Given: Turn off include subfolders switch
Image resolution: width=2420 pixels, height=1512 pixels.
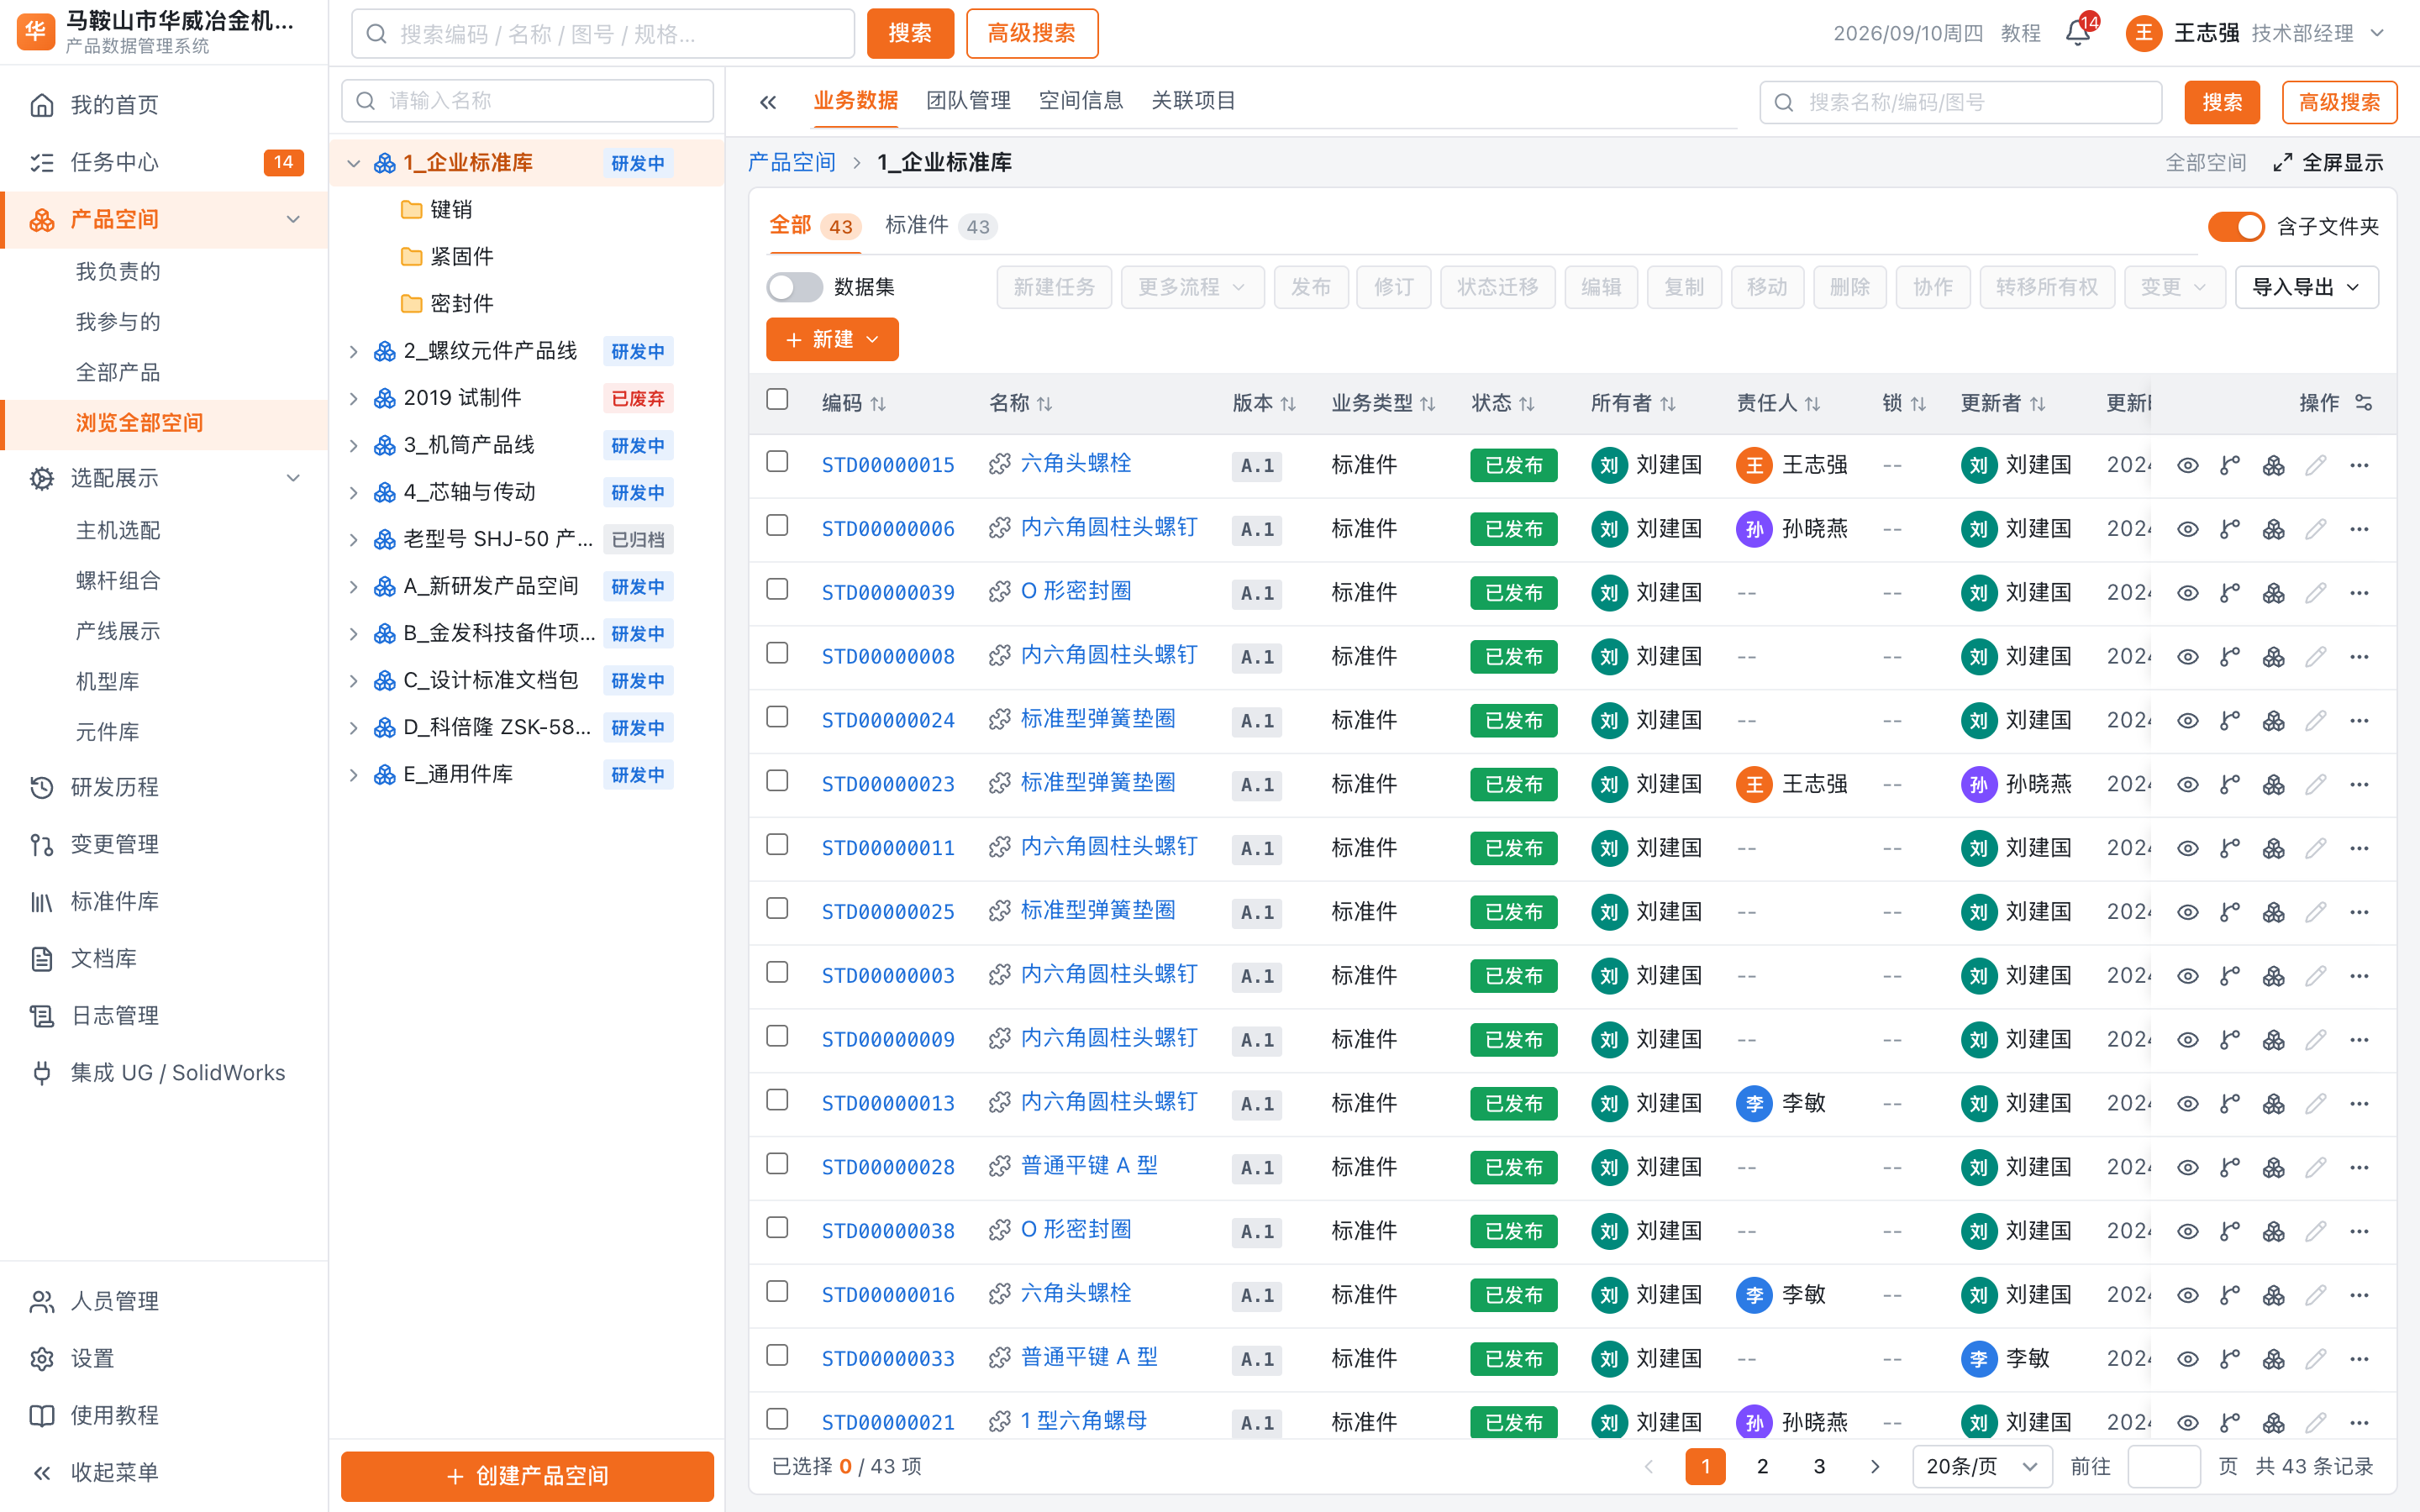Looking at the screenshot, I should [x=2236, y=227].
